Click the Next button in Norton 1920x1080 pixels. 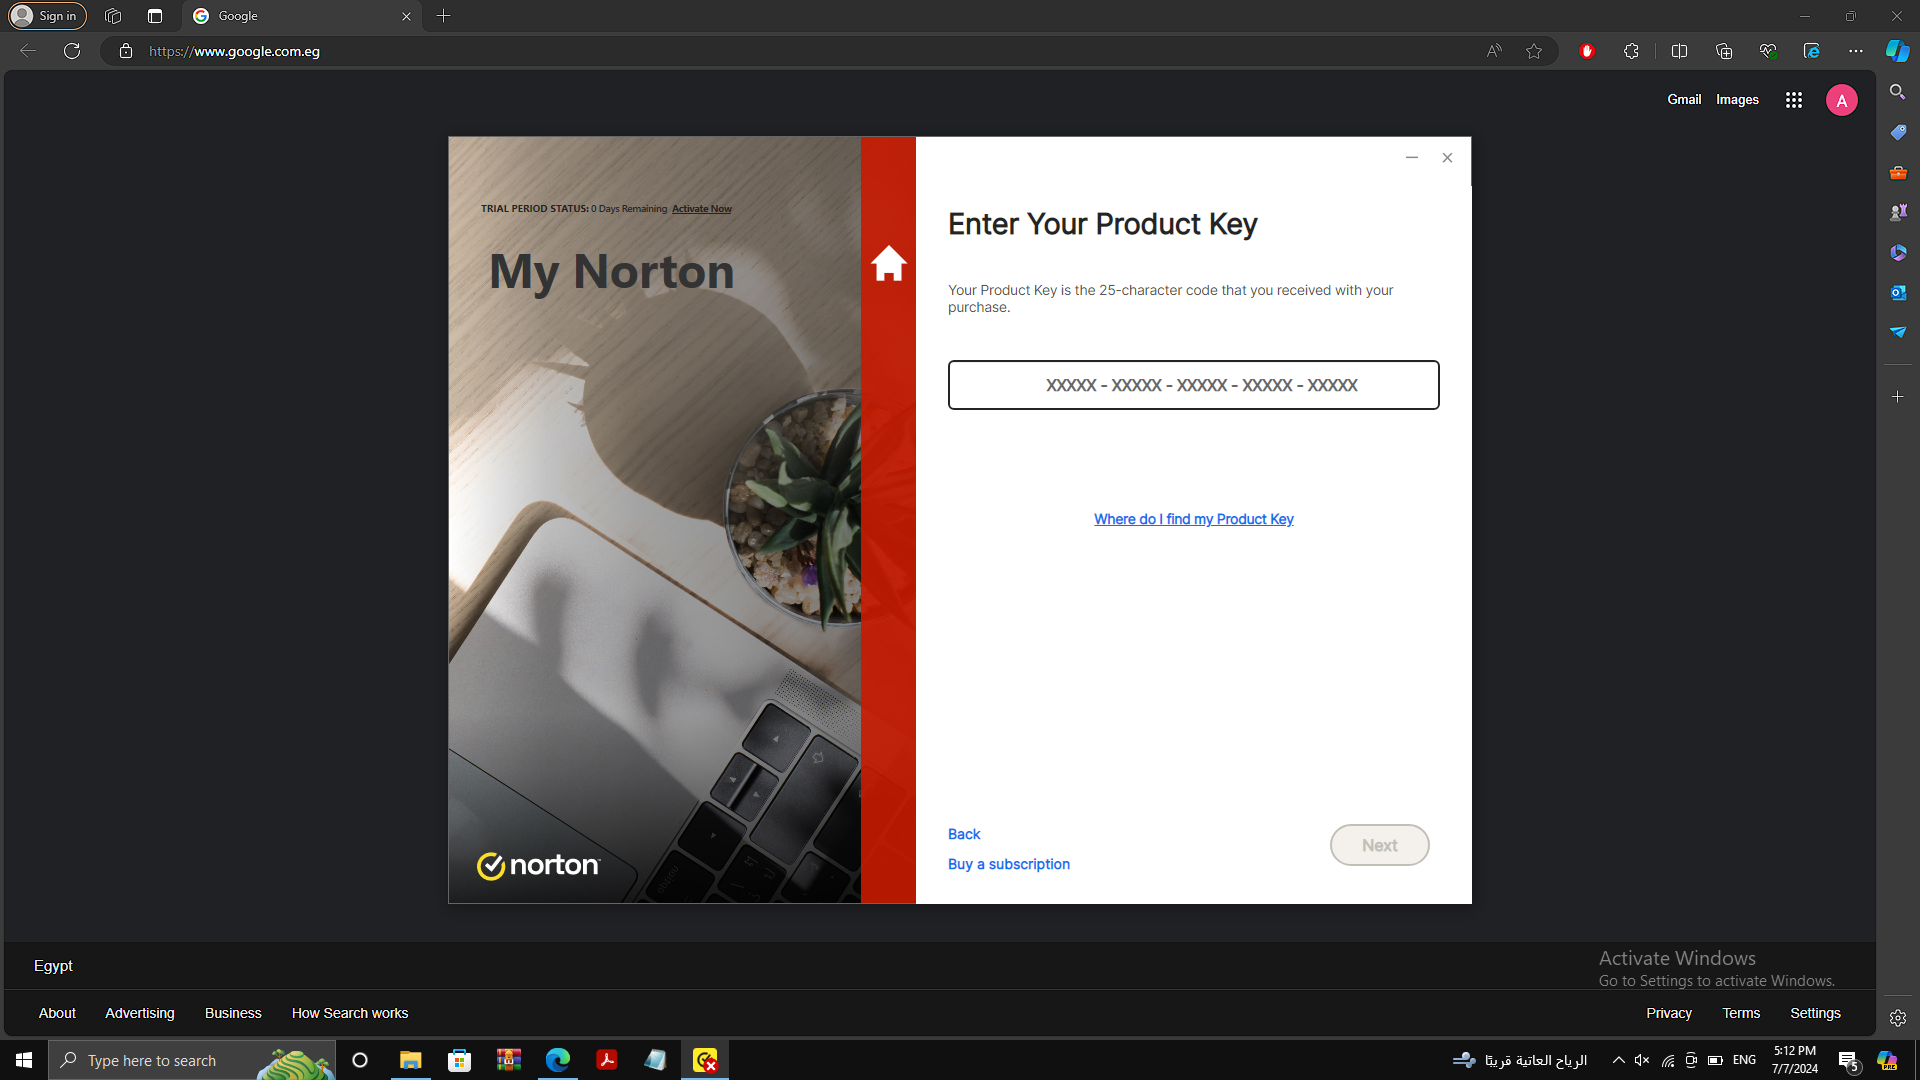[x=1379, y=845]
